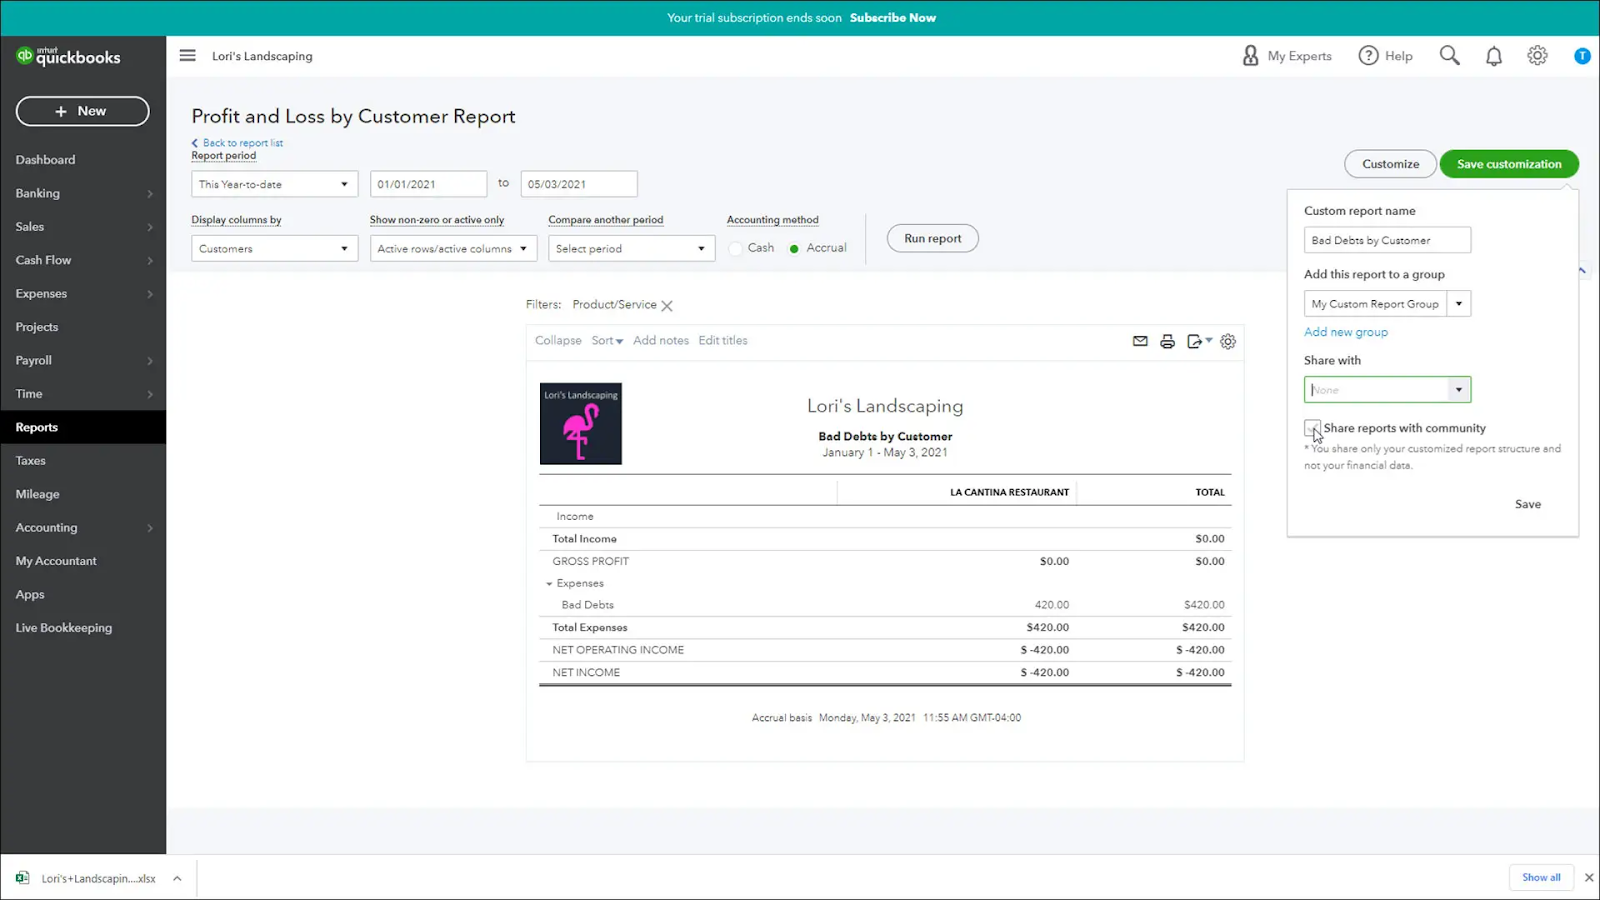Open the settings gear in header

click(1537, 56)
